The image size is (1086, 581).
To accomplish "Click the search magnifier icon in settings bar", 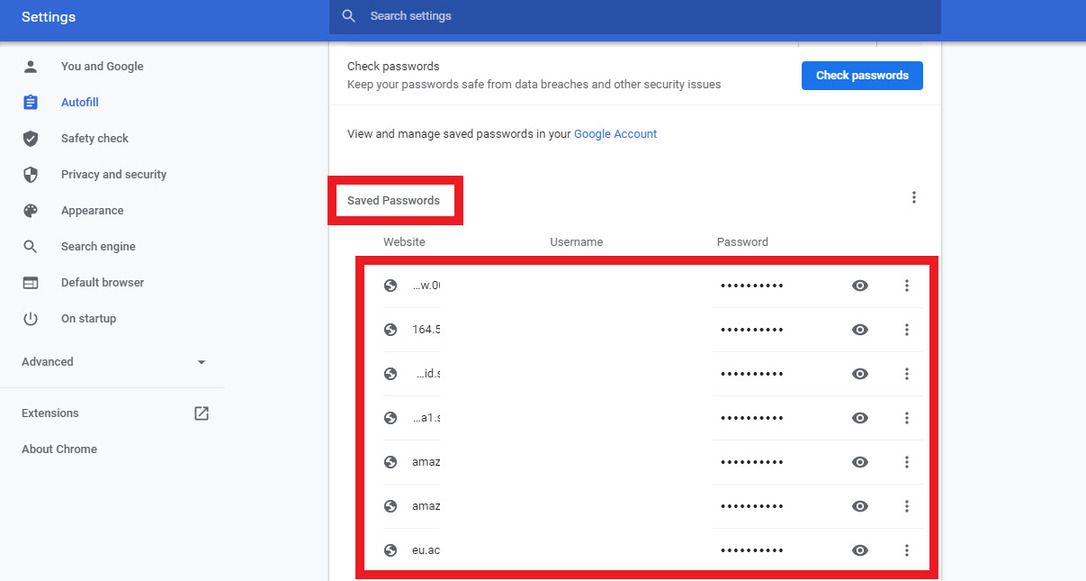I will coord(349,16).
